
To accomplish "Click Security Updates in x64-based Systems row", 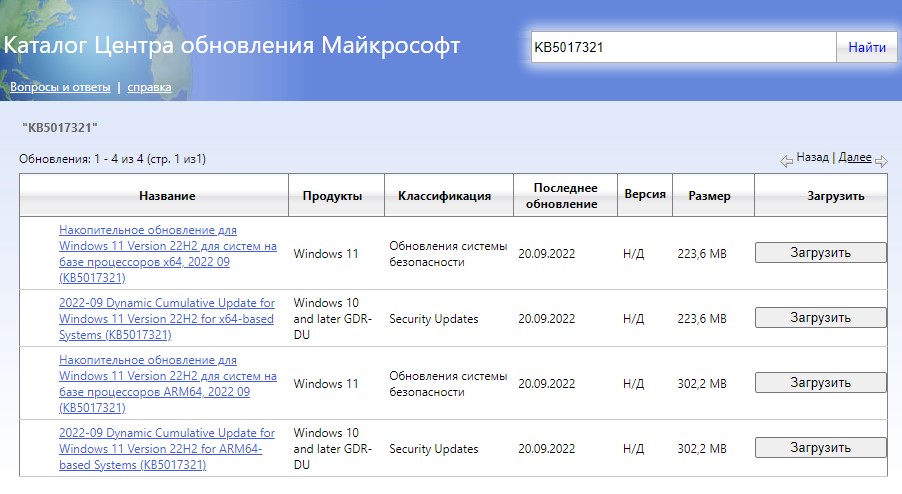I will pos(434,319).
